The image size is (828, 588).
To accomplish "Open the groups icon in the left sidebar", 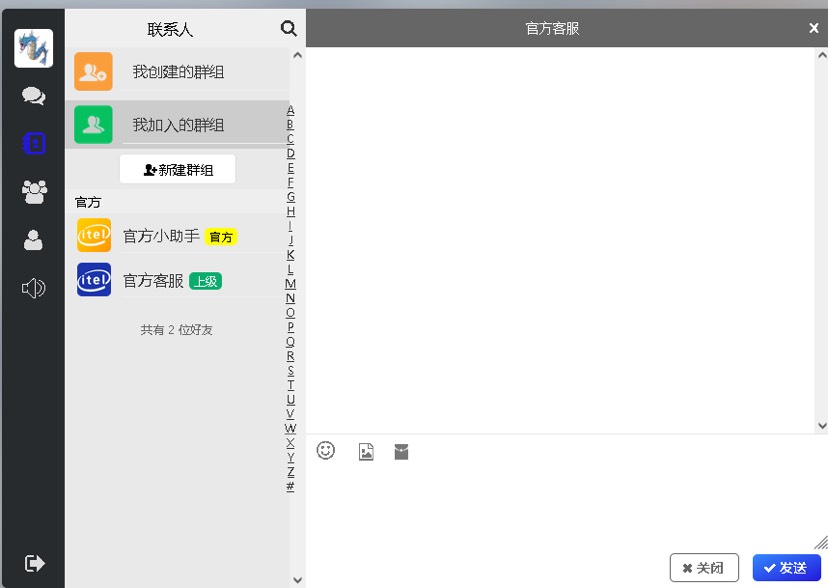I will (x=33, y=191).
